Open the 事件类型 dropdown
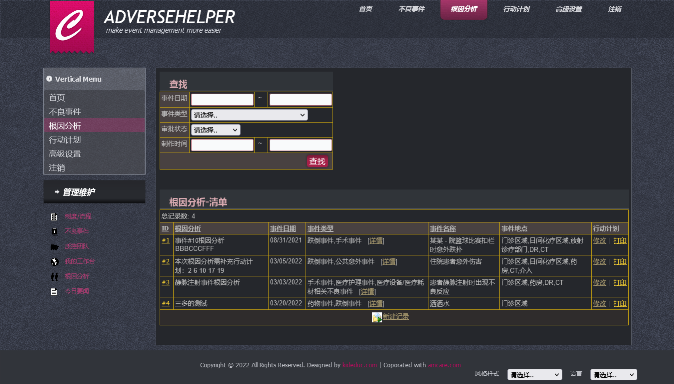Screen dimensions: 674x384 (249, 115)
